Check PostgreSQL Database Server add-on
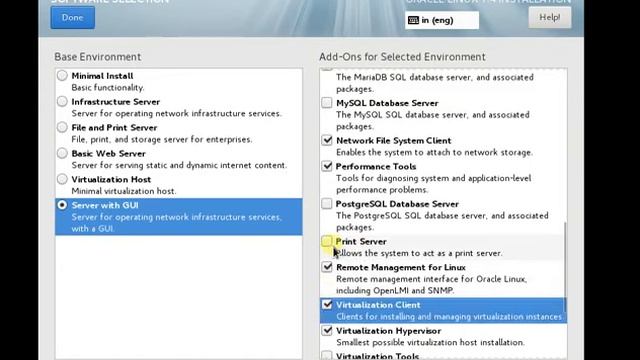640x360 pixels. point(327,203)
